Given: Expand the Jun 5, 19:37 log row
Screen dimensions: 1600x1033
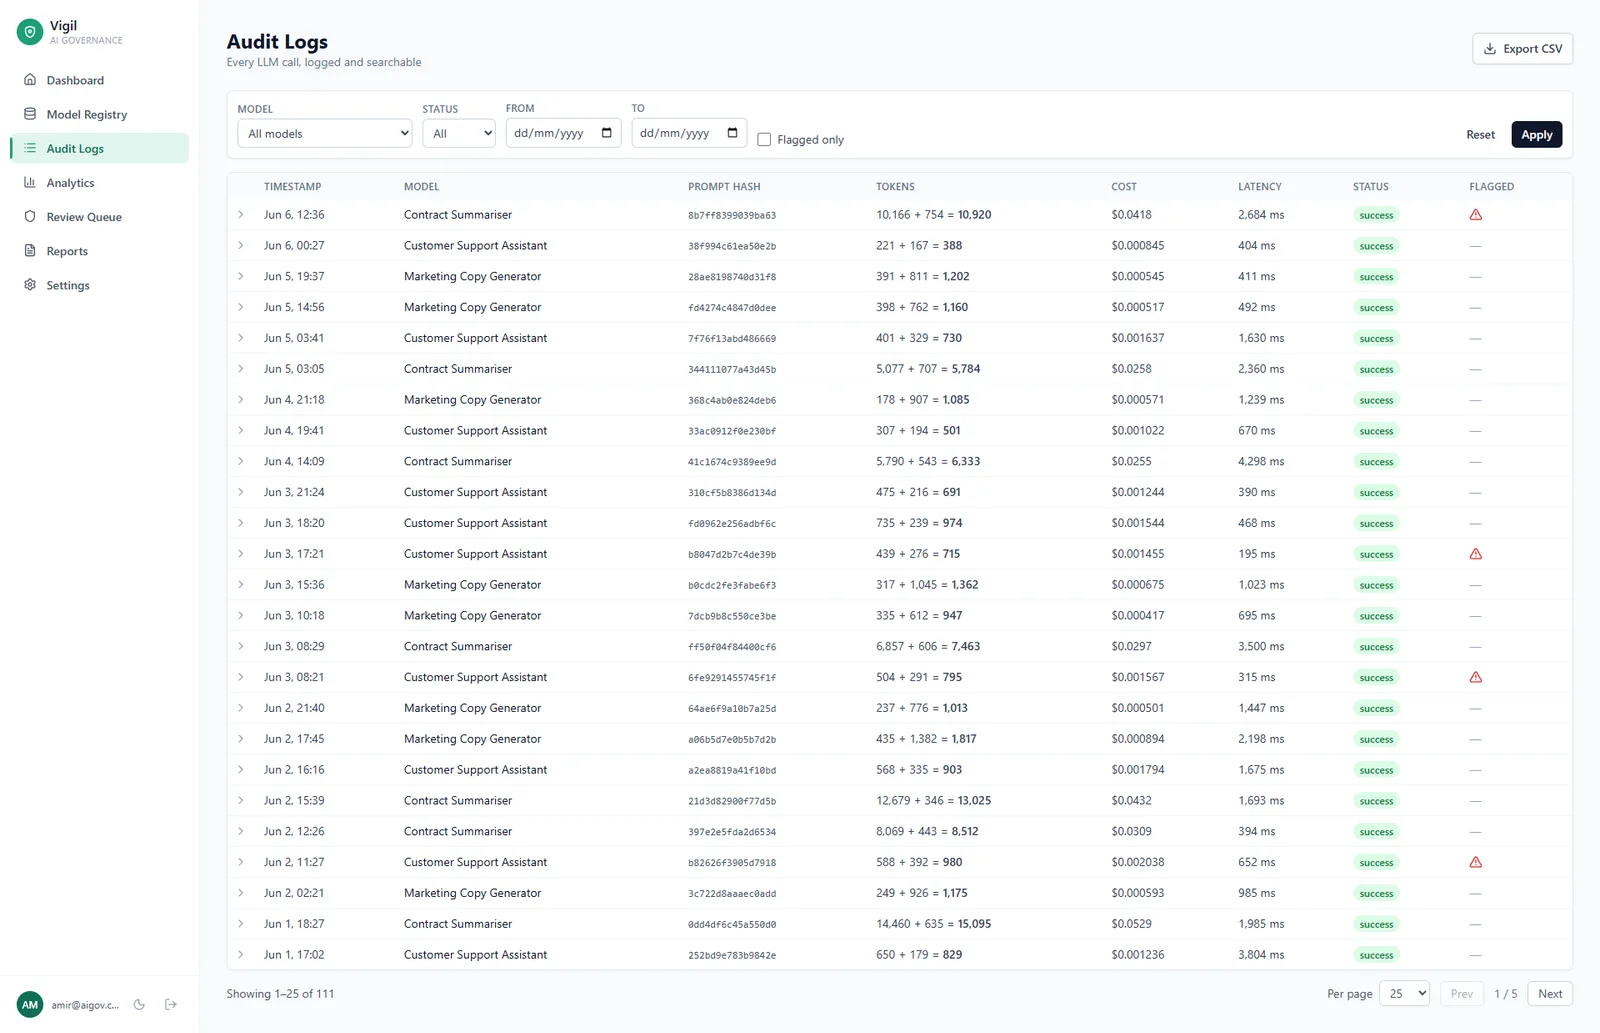Looking at the screenshot, I should pos(241,276).
